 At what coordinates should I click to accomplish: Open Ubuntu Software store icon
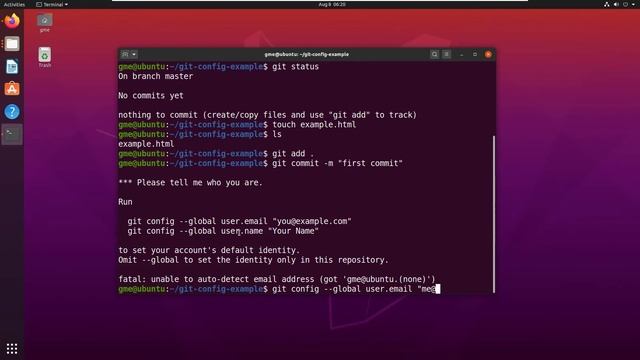[x=12, y=89]
